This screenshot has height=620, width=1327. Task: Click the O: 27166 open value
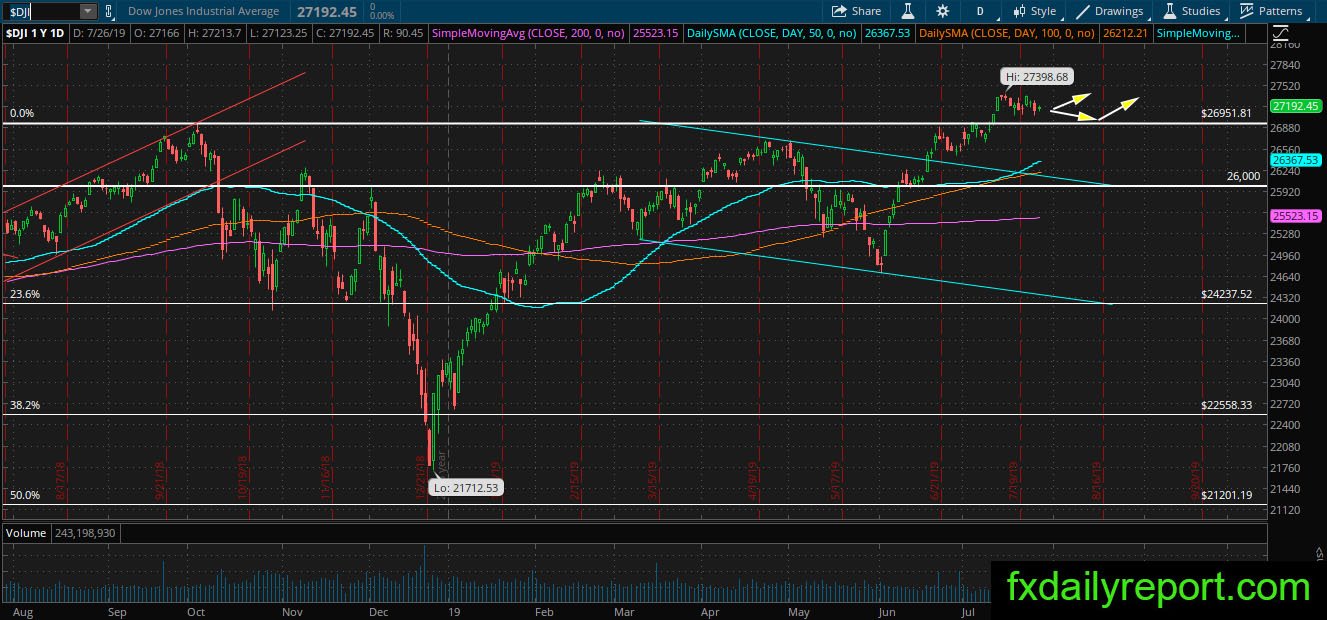[x=155, y=33]
